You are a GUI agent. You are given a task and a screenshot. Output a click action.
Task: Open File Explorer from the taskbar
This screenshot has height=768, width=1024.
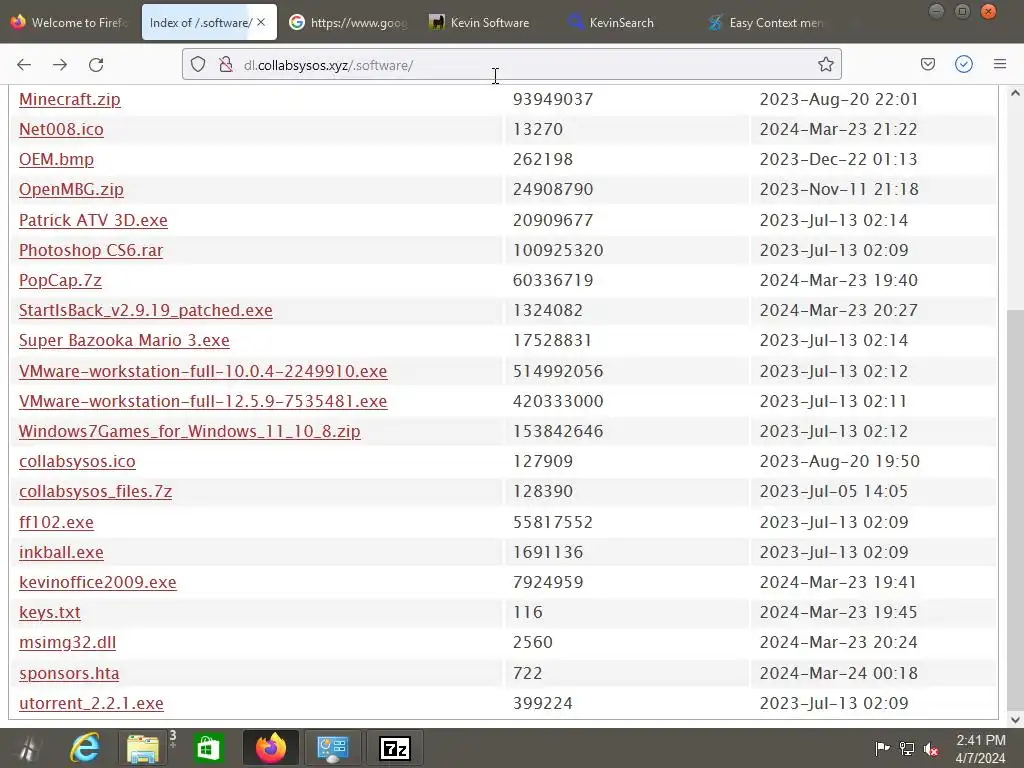(x=142, y=748)
